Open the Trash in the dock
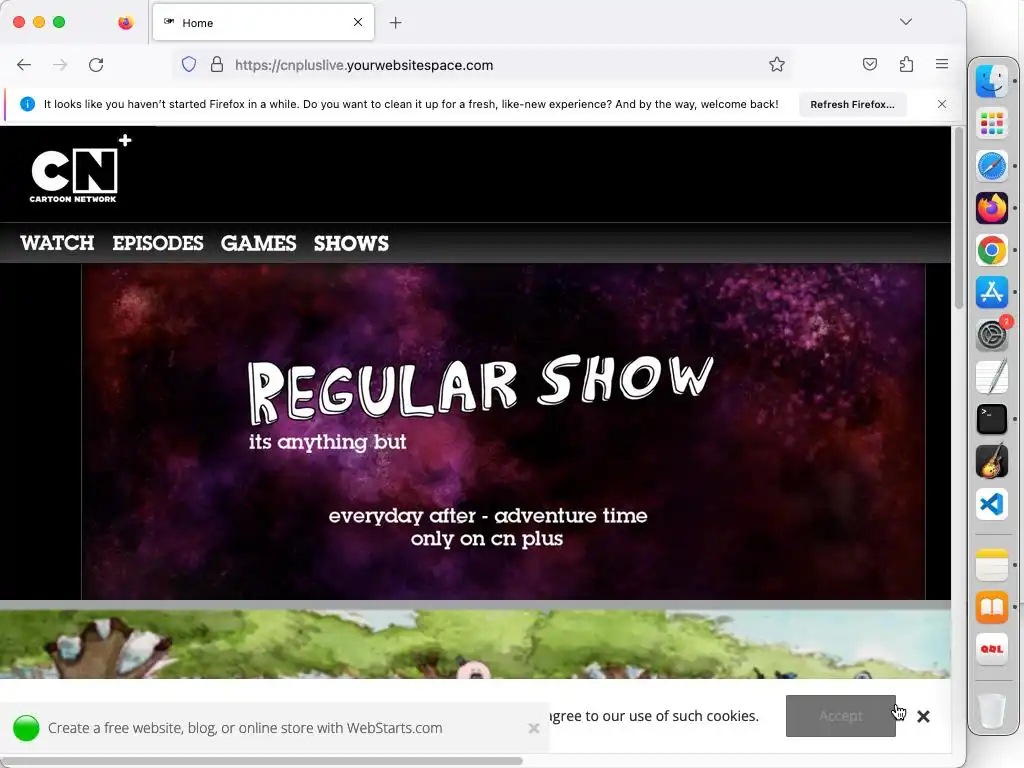 (992, 710)
